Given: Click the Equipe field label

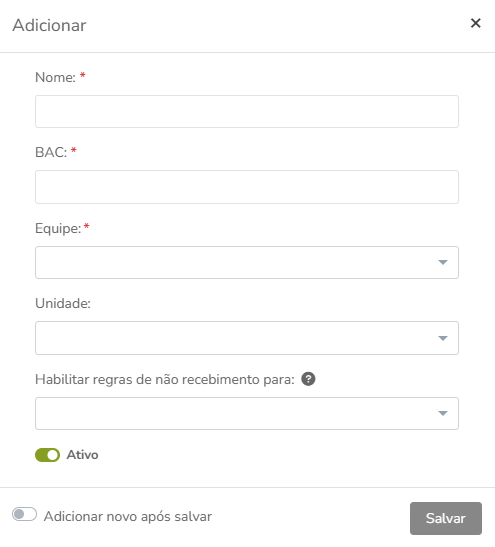Looking at the screenshot, I should coord(58,229).
